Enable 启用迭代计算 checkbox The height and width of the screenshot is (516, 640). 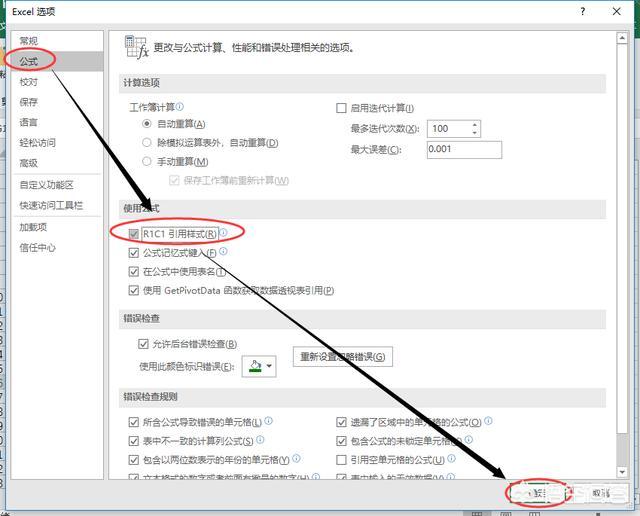(x=341, y=108)
